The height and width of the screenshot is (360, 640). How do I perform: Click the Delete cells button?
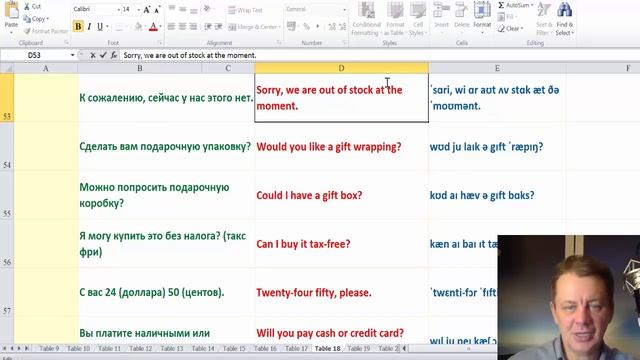click(462, 17)
